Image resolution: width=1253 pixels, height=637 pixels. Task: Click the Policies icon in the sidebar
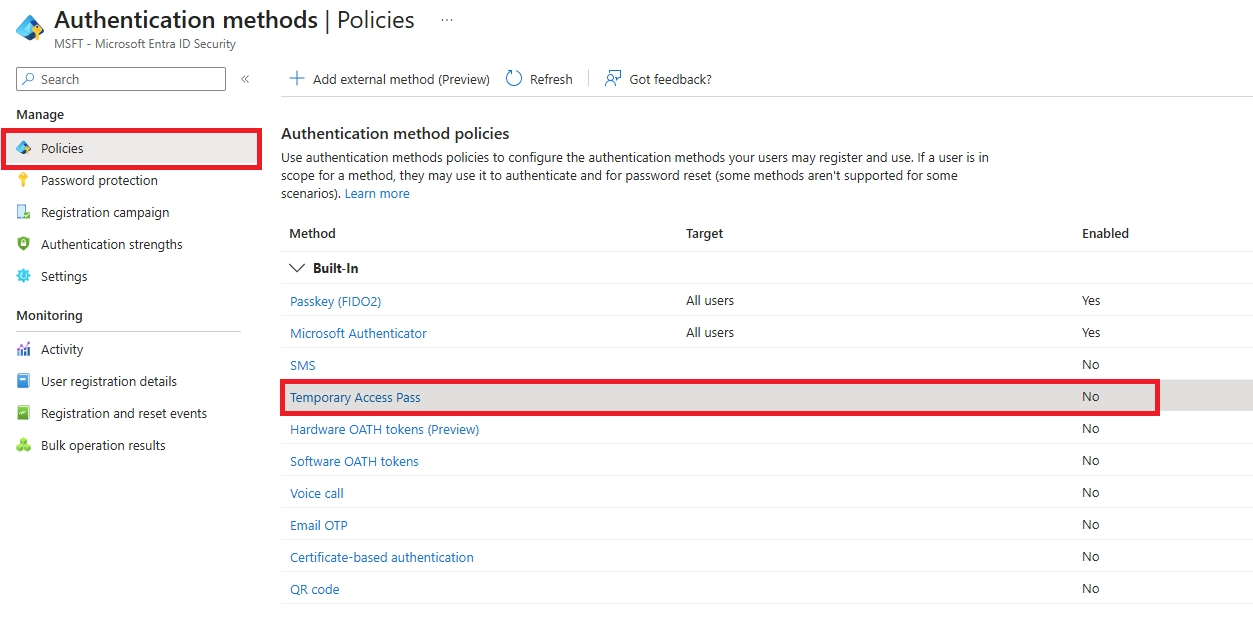[24, 148]
